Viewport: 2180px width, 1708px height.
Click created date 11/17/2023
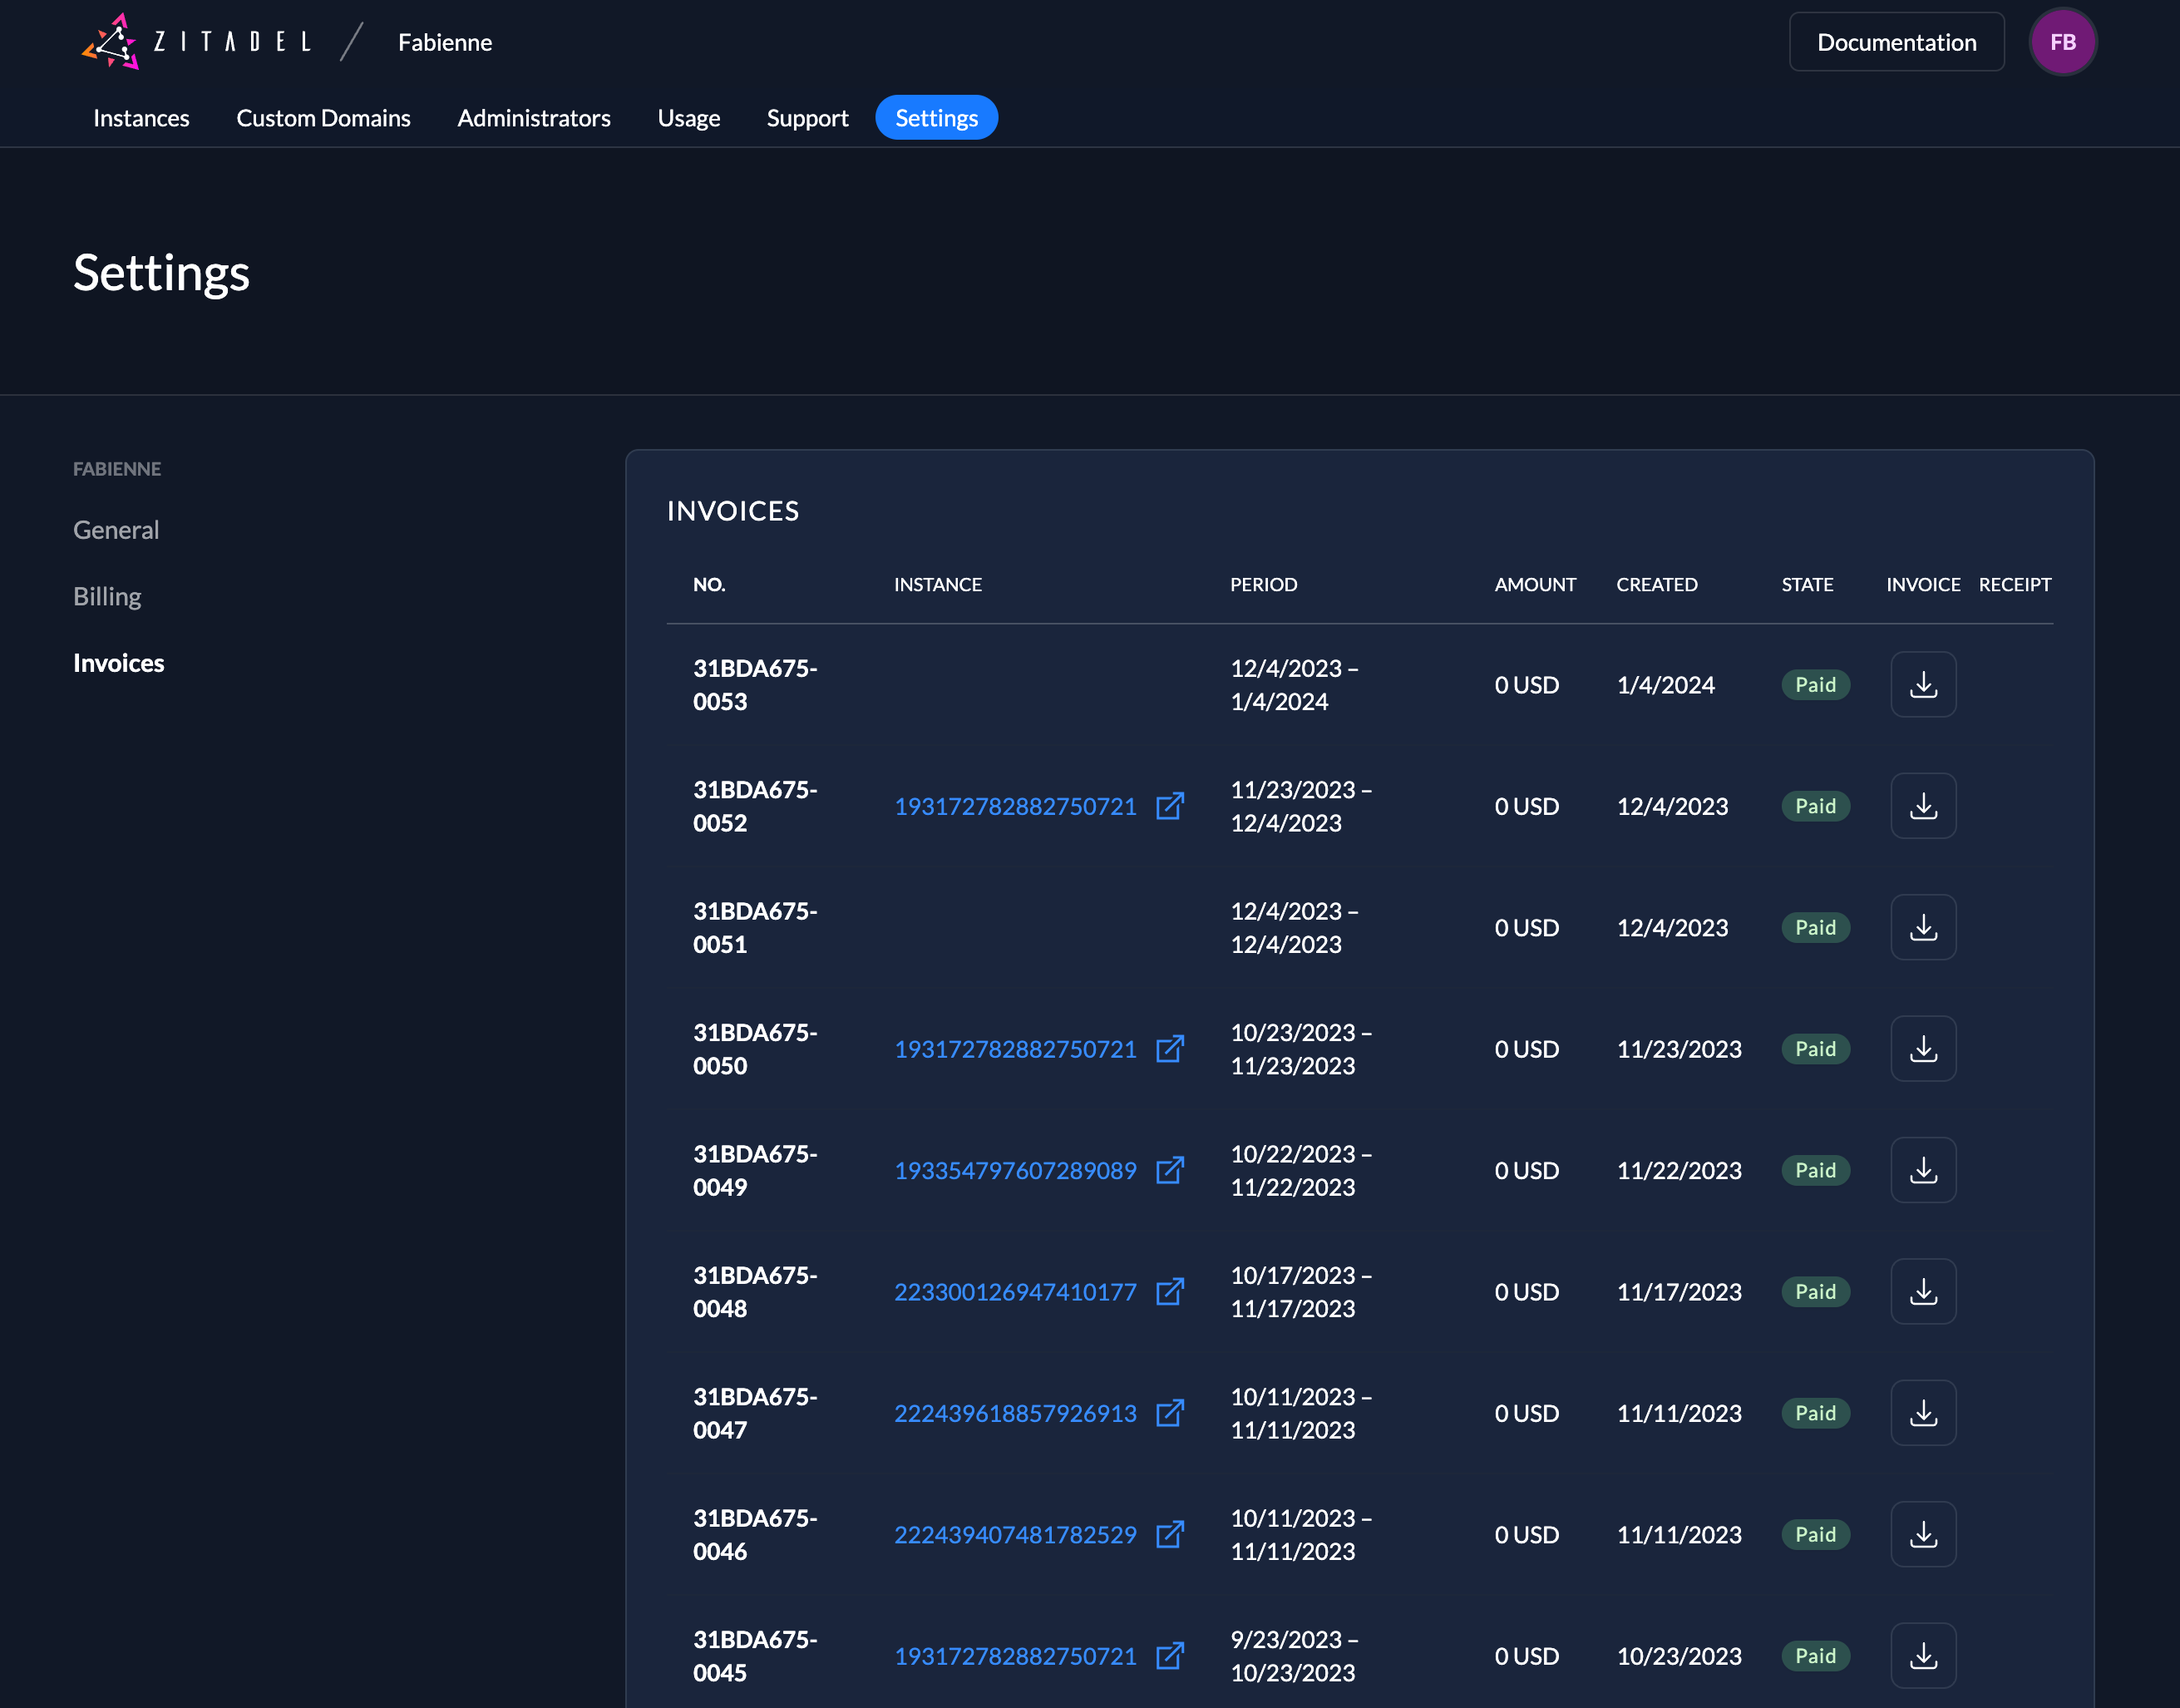[x=1679, y=1292]
